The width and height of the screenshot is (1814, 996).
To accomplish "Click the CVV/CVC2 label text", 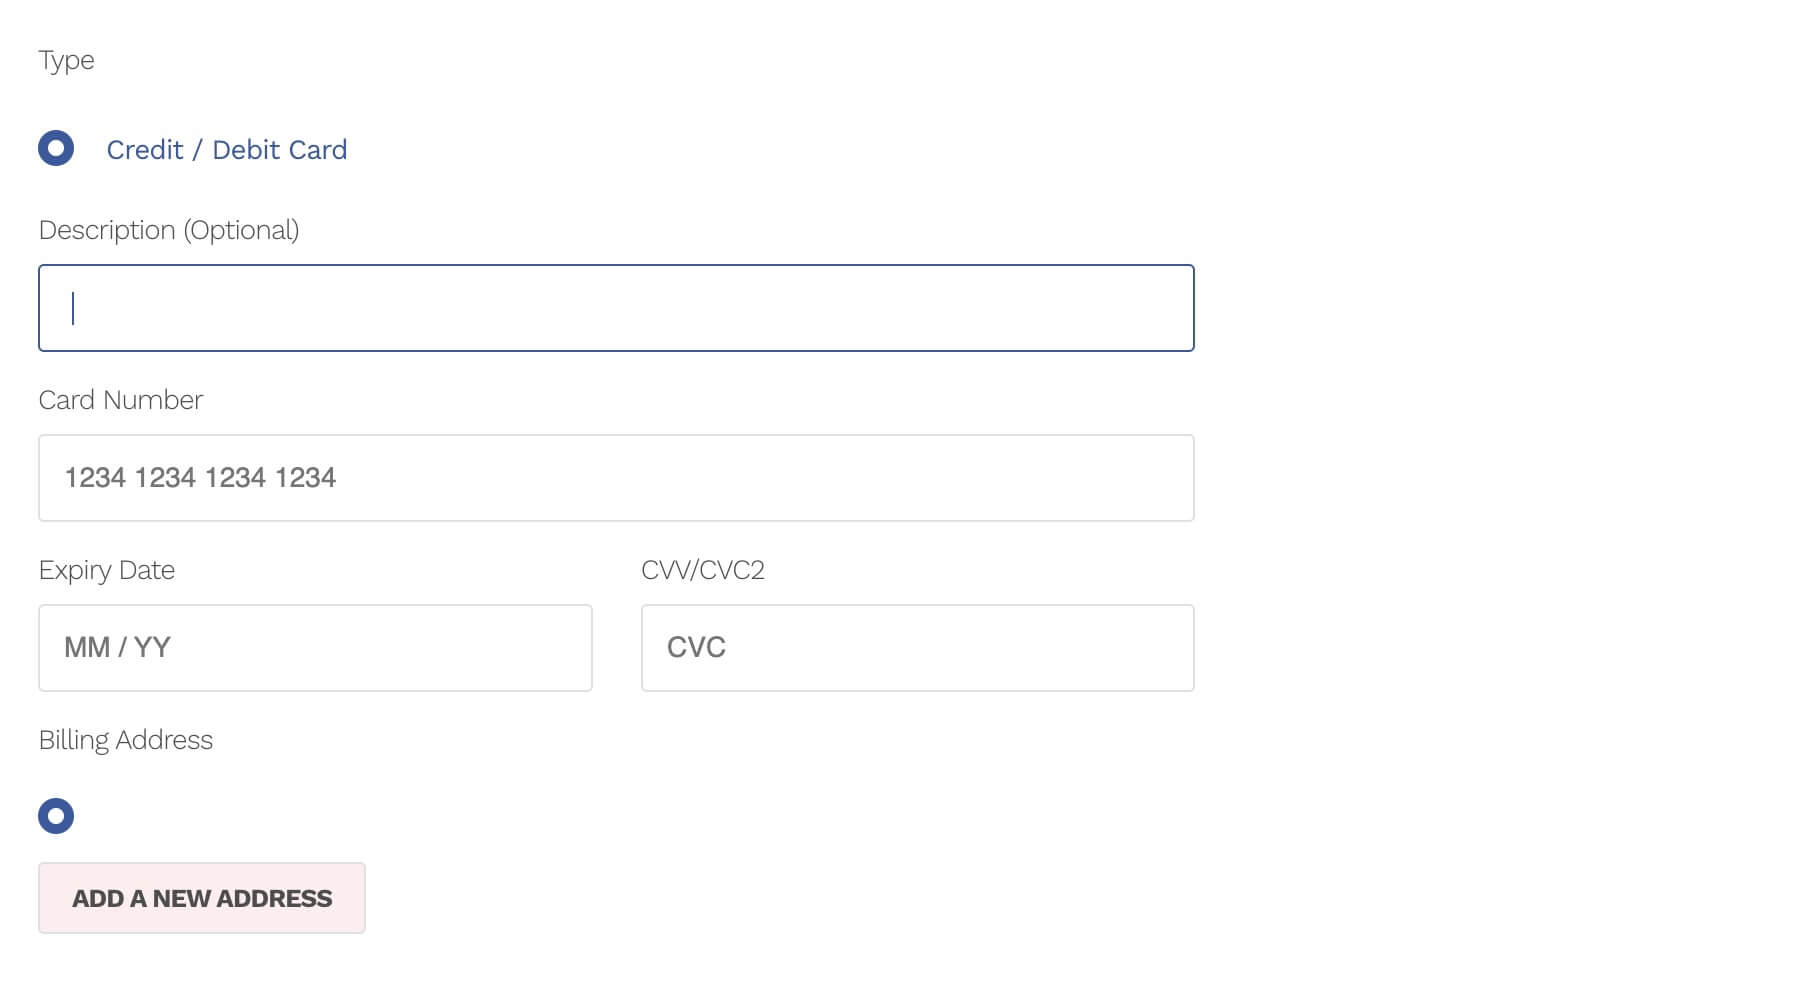I will pyautogui.click(x=702, y=570).
